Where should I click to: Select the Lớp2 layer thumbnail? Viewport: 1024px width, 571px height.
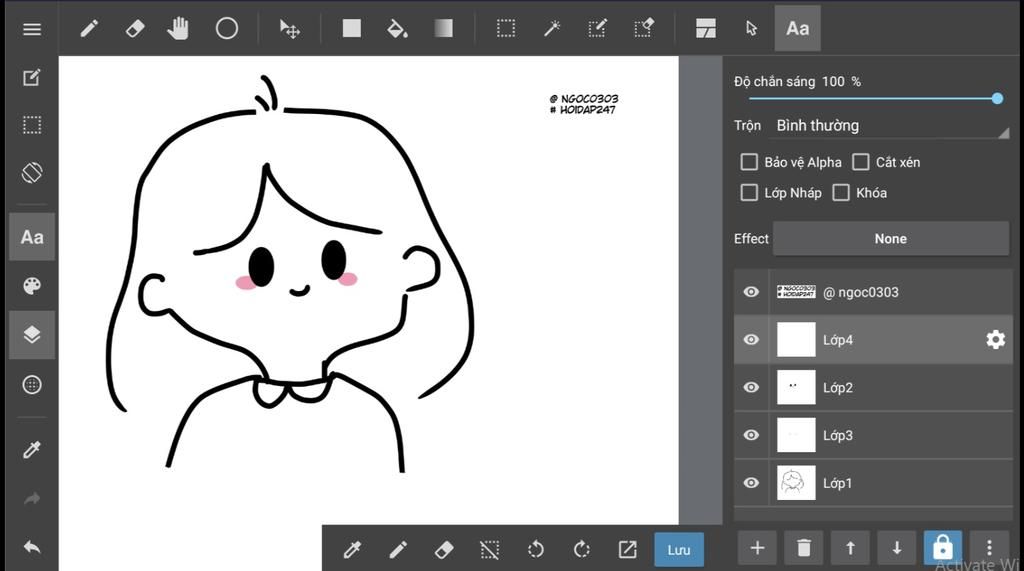point(796,387)
